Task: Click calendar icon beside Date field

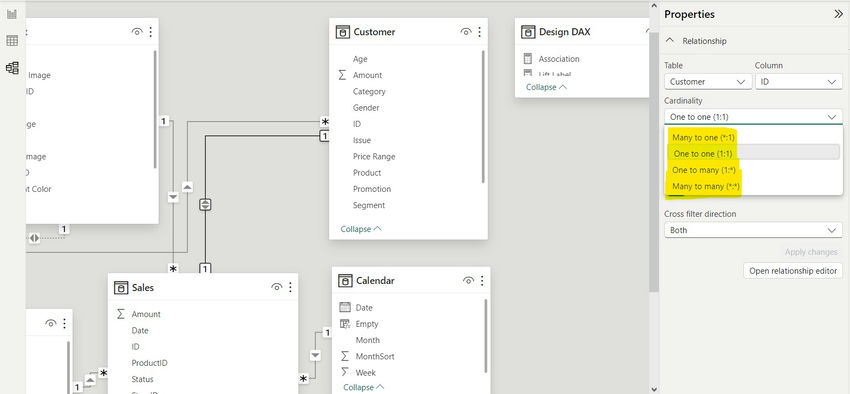Action: pos(345,307)
